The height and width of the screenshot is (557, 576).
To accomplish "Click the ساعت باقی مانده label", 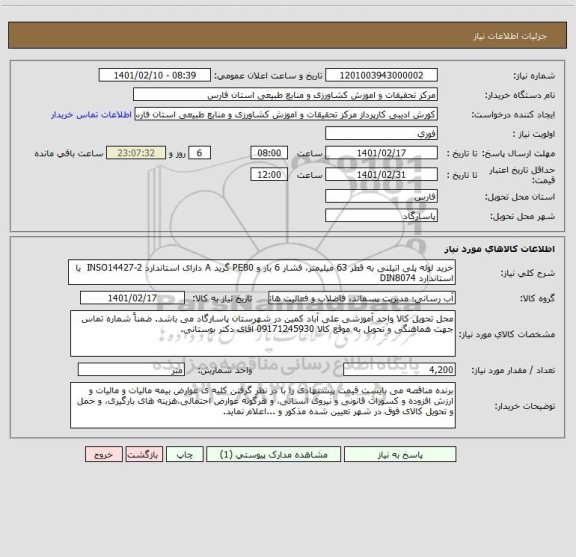I will [x=69, y=154].
